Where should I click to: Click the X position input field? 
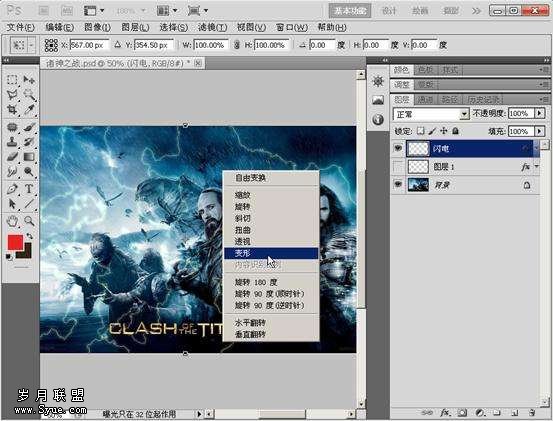89,45
